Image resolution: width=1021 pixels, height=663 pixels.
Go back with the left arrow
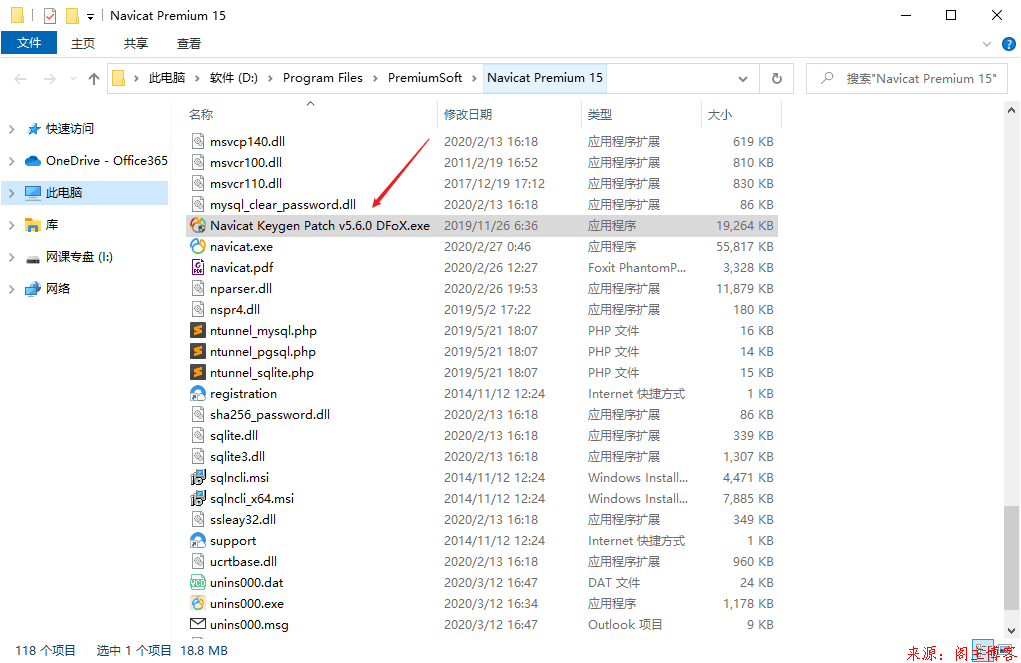point(20,79)
